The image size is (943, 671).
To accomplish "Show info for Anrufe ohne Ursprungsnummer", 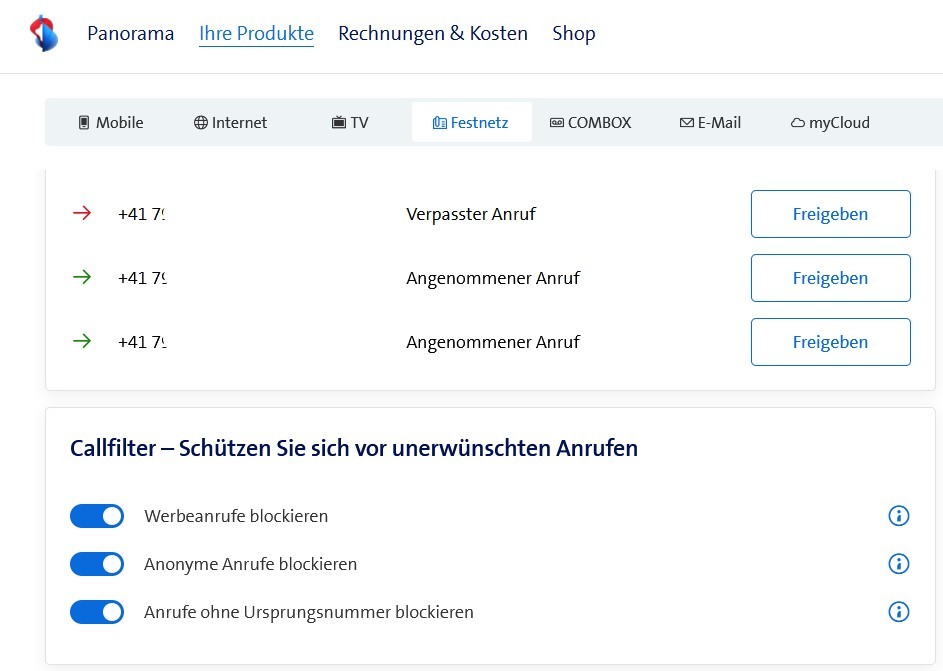I will pos(899,612).
